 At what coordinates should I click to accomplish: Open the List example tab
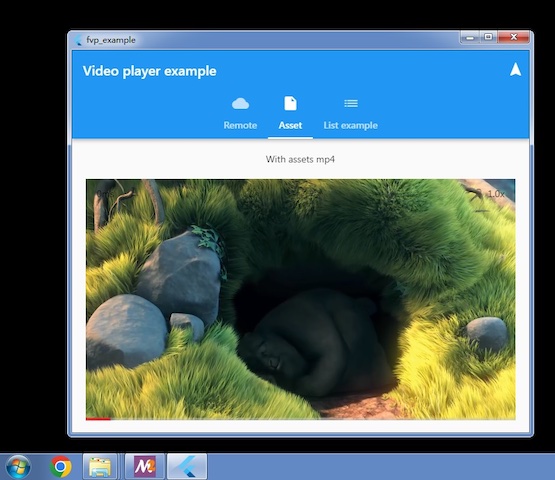pyautogui.click(x=350, y=114)
